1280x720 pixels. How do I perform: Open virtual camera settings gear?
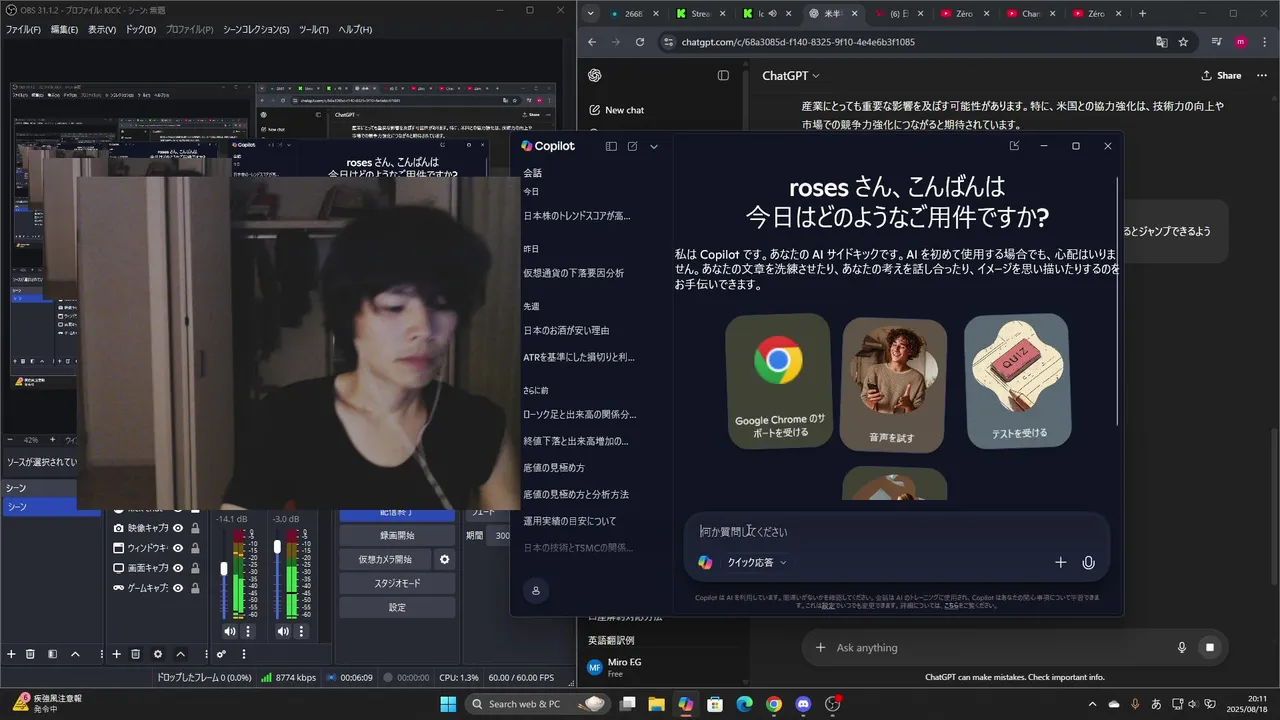(445, 559)
